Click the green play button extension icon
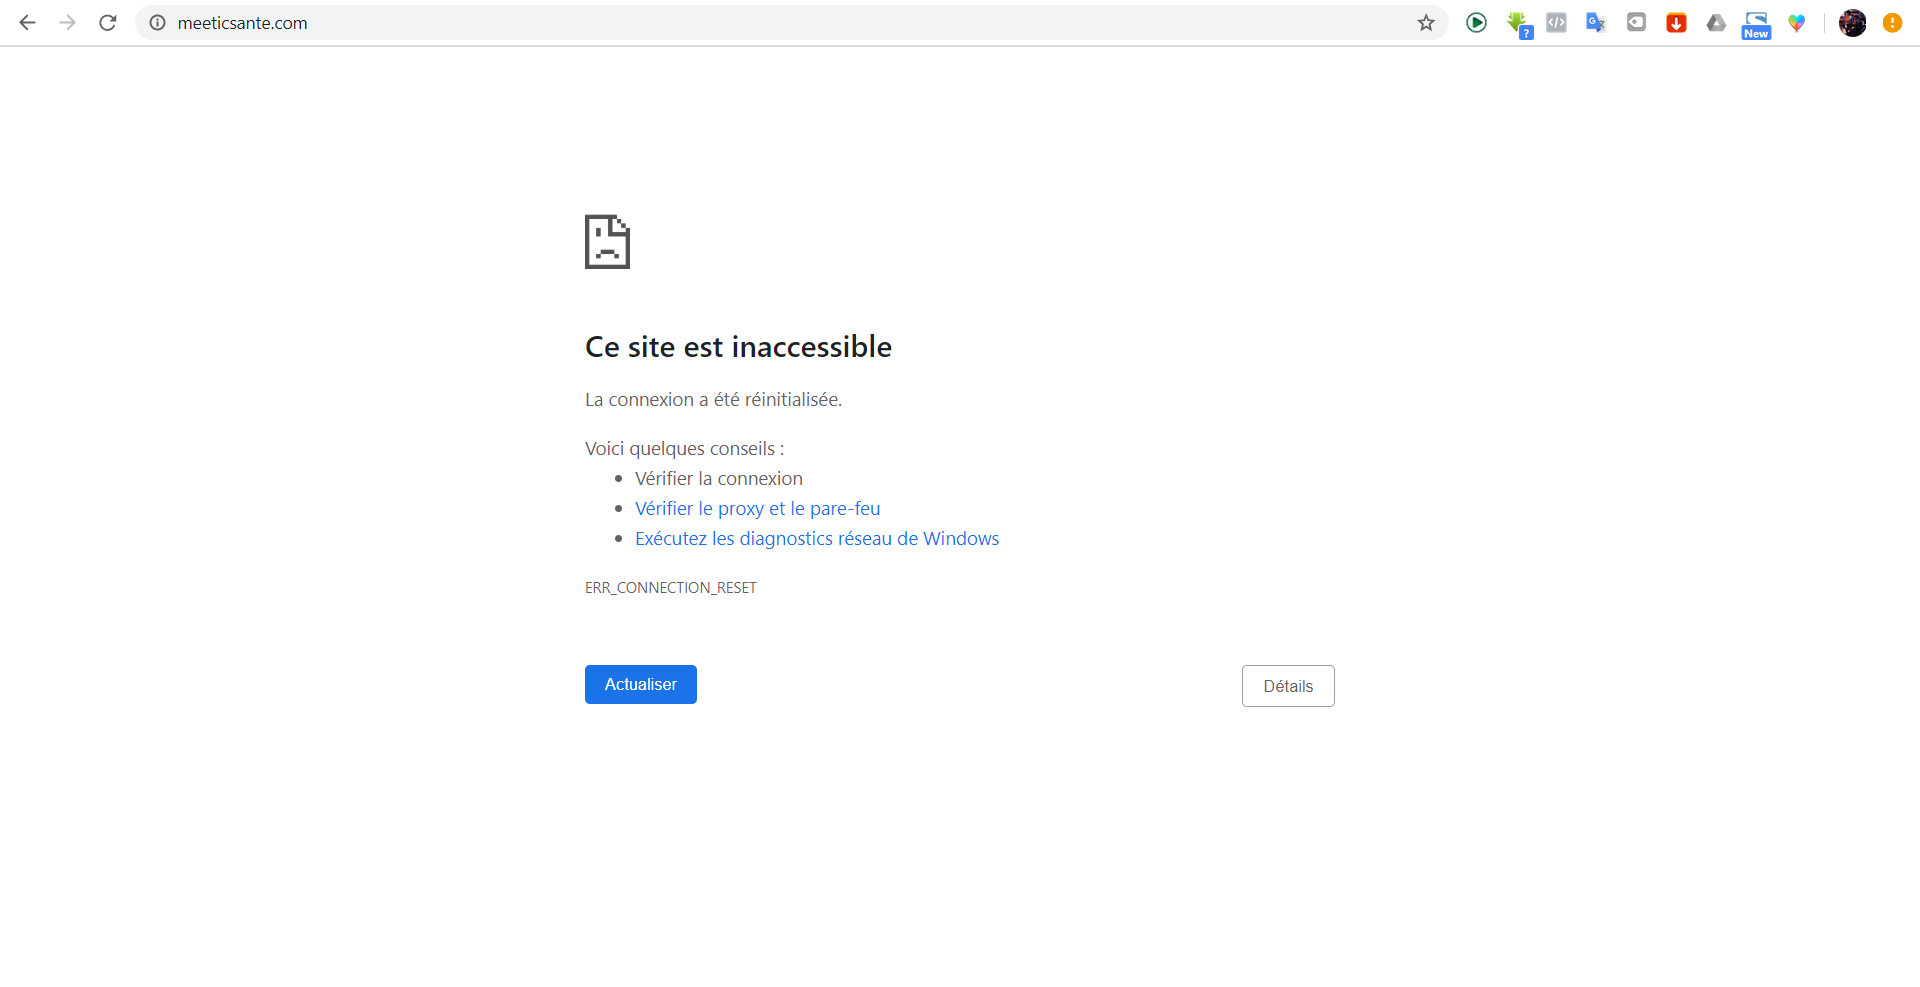The height and width of the screenshot is (987, 1920). click(1476, 22)
